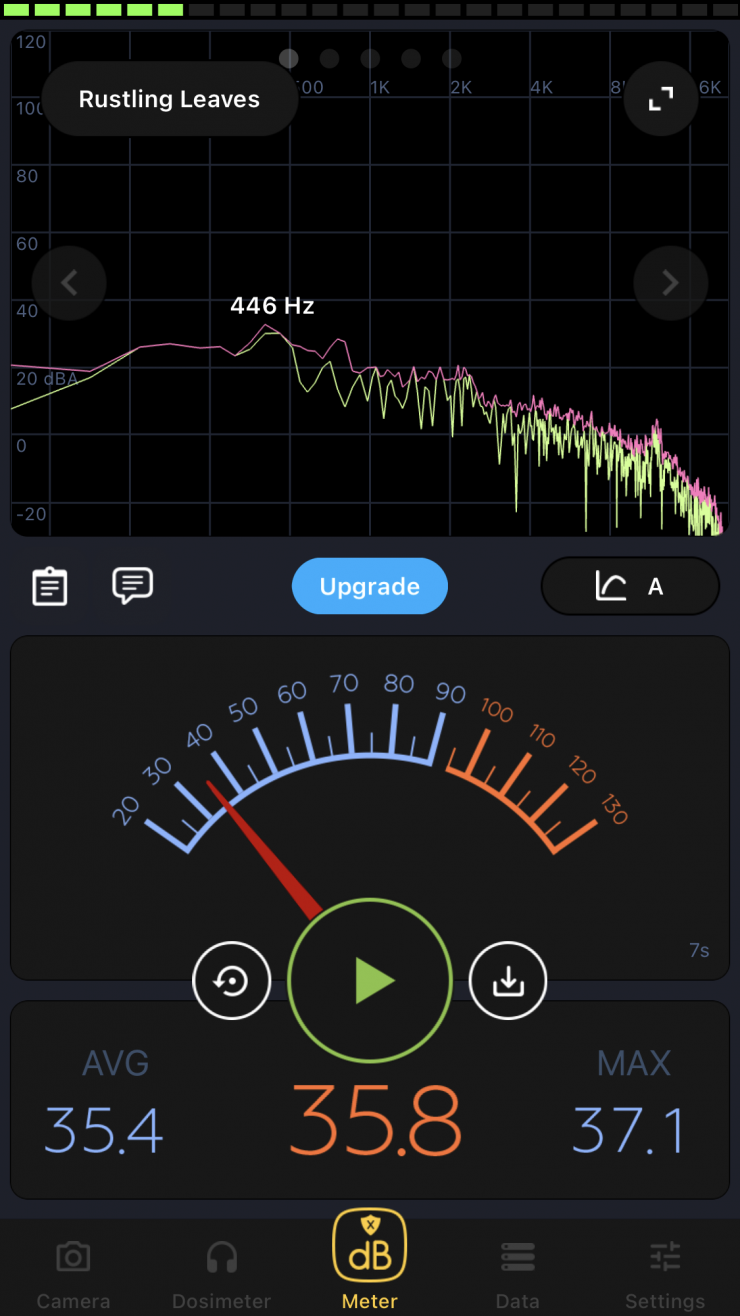This screenshot has height=1316, width=740.
Task: Open the A frequency weighting selector
Action: pyautogui.click(x=630, y=586)
